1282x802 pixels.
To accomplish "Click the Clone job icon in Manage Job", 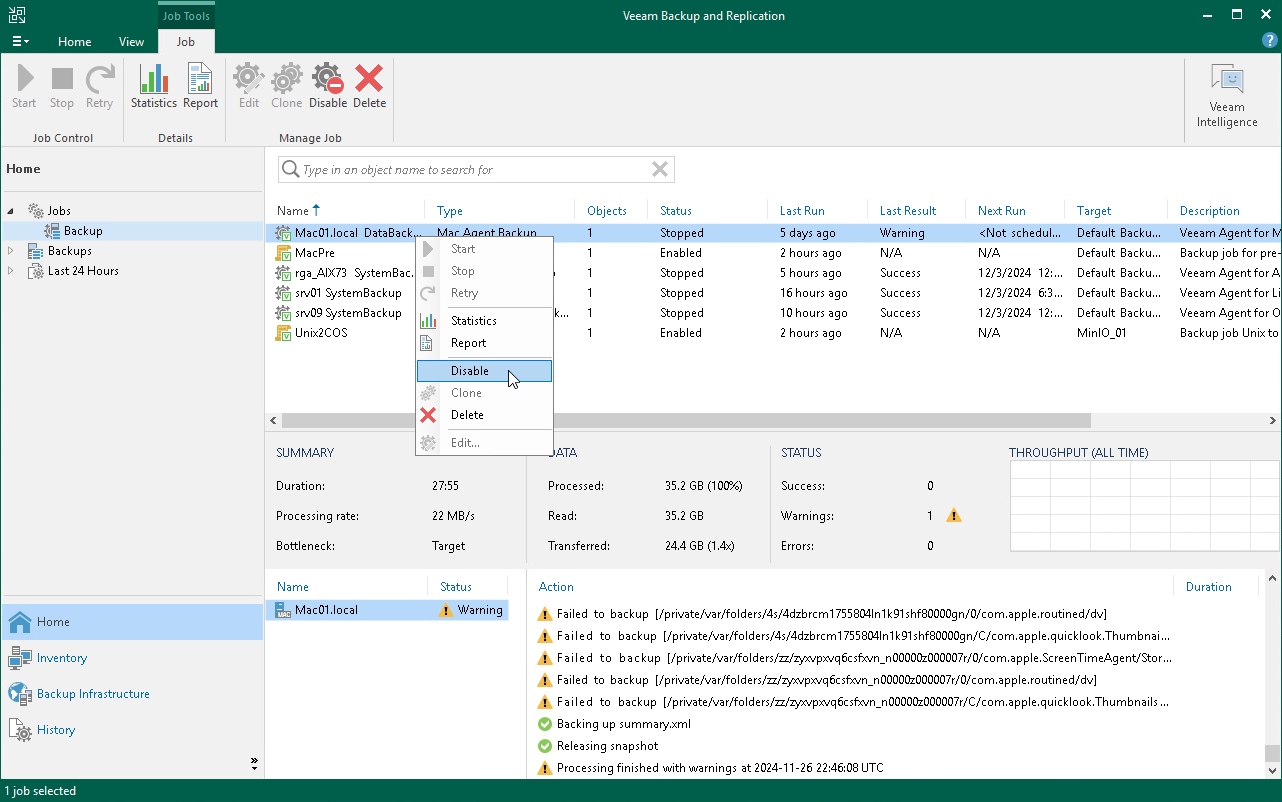I will tap(286, 85).
